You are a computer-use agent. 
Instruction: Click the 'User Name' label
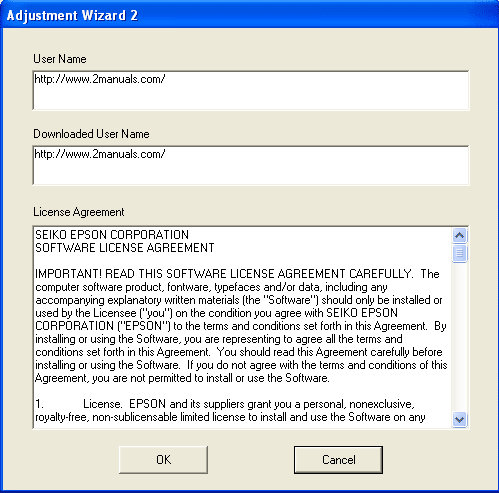tap(60, 59)
